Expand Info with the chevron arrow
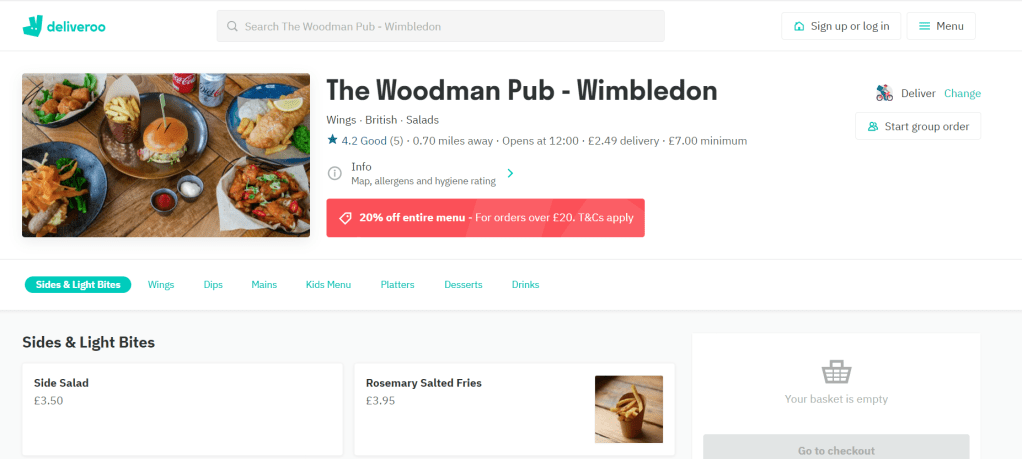This screenshot has height=459, width=1022. (510, 173)
